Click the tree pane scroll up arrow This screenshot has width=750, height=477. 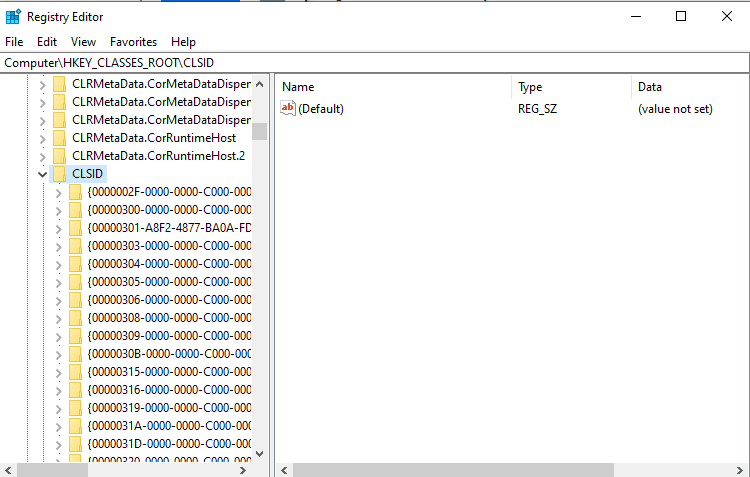pyautogui.click(x=260, y=84)
